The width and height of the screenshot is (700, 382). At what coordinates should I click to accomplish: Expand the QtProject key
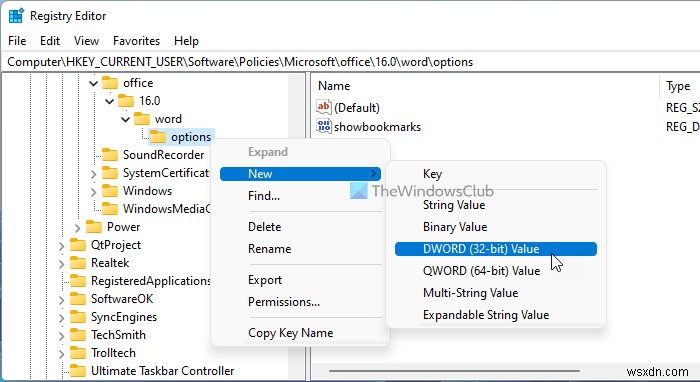(x=61, y=245)
